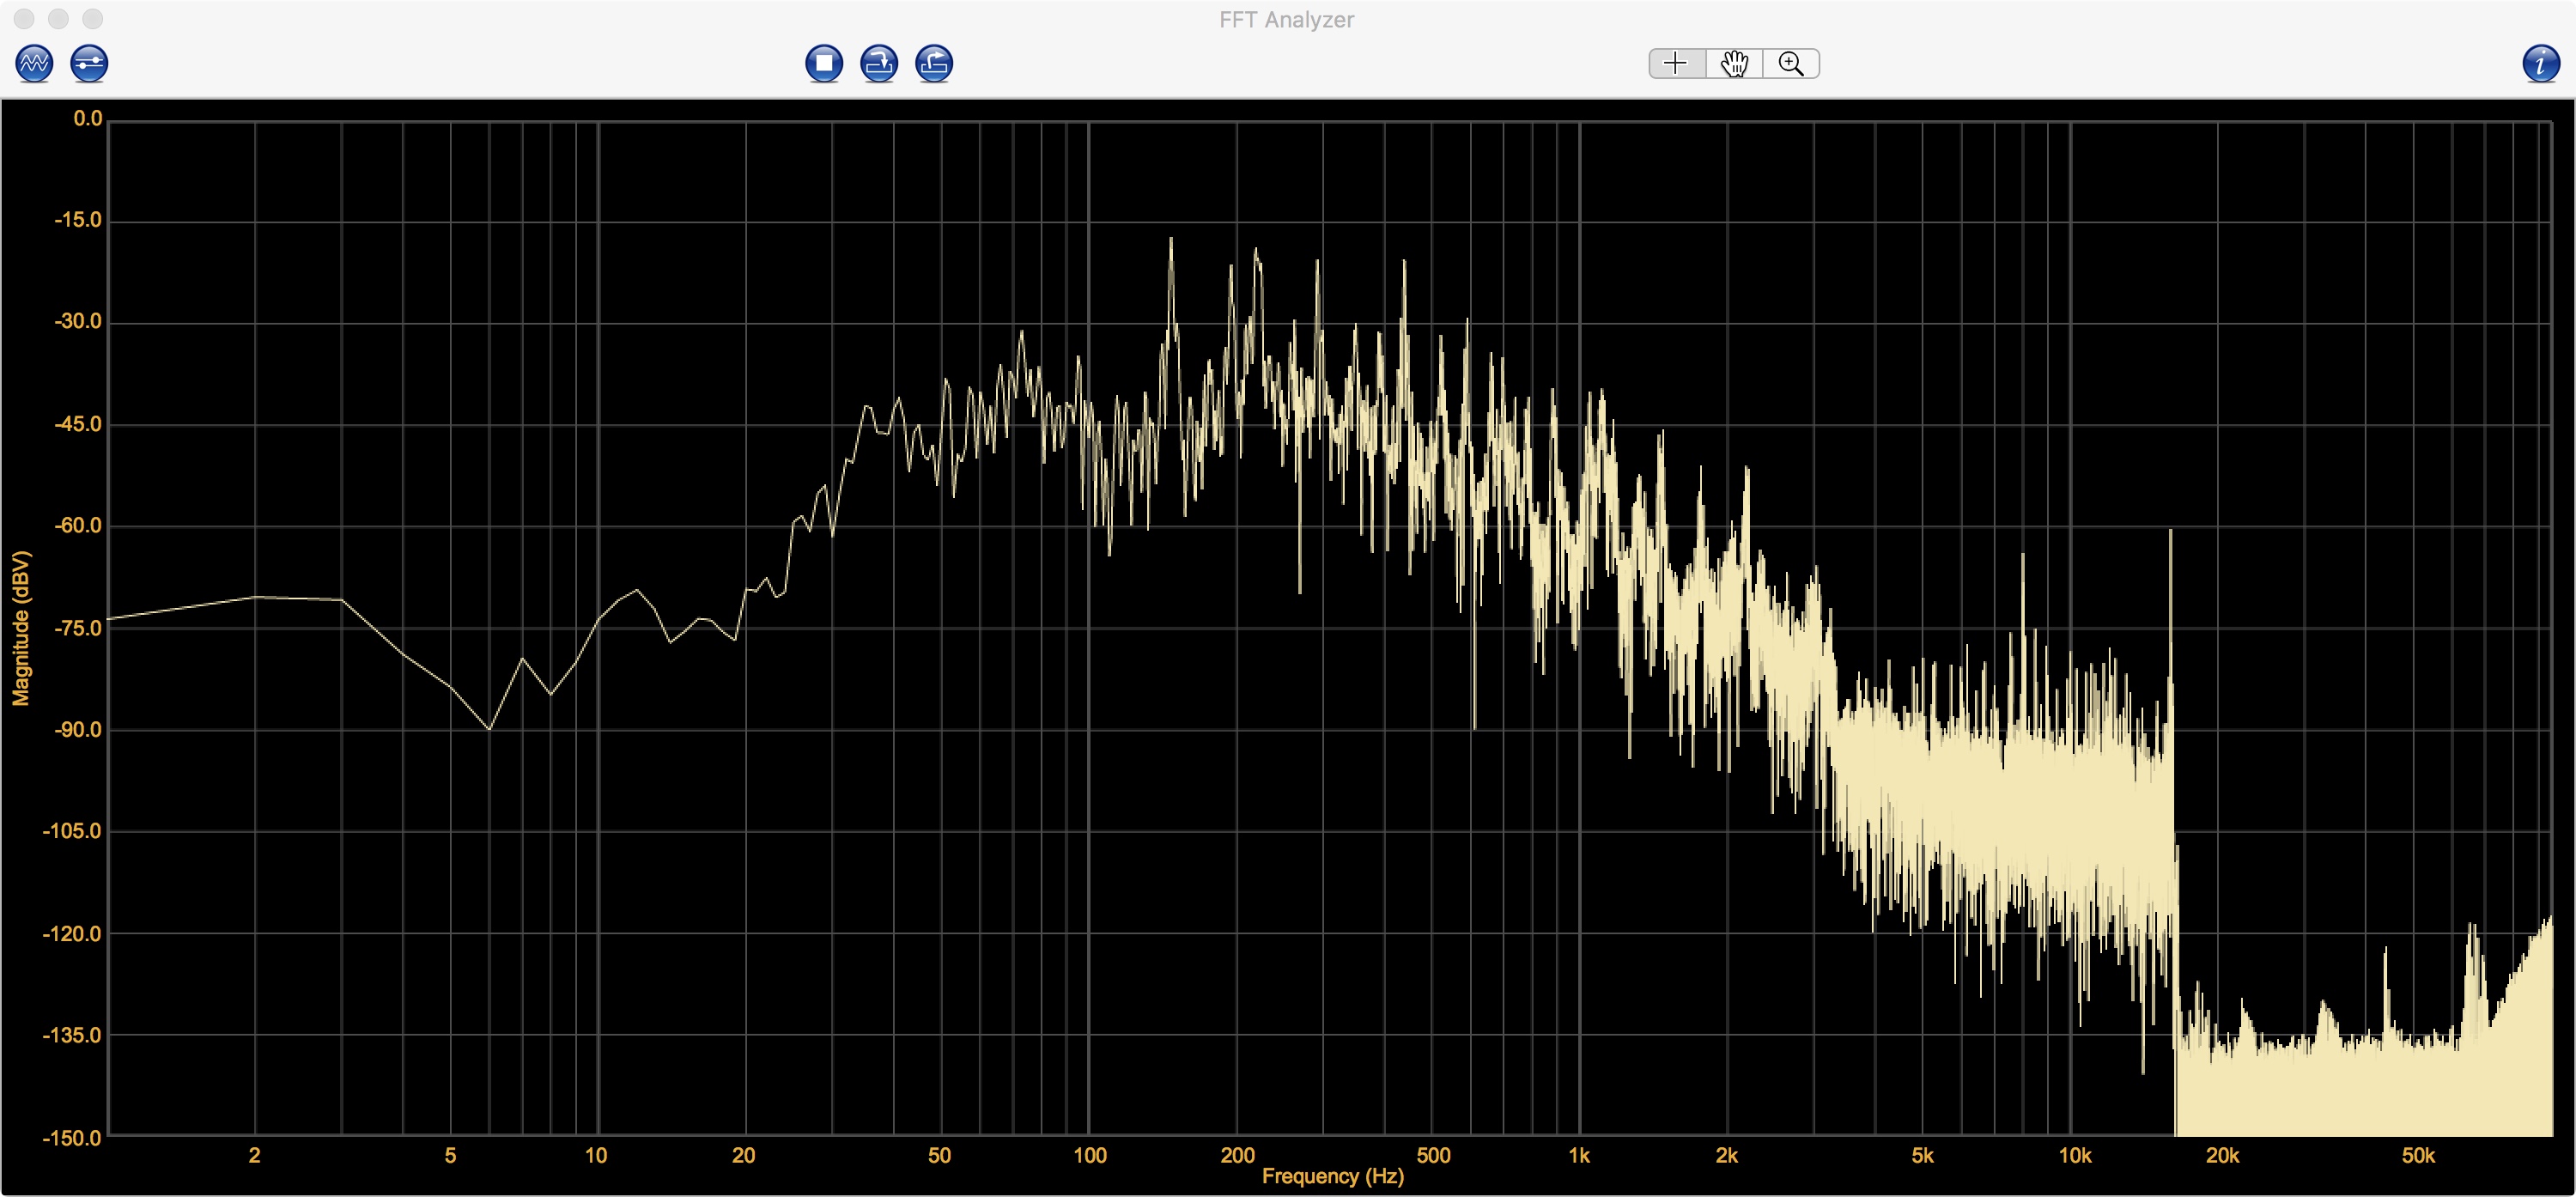Click the import data arrow-down icon
Screen dimensions: 2576x1197
click(x=879, y=63)
